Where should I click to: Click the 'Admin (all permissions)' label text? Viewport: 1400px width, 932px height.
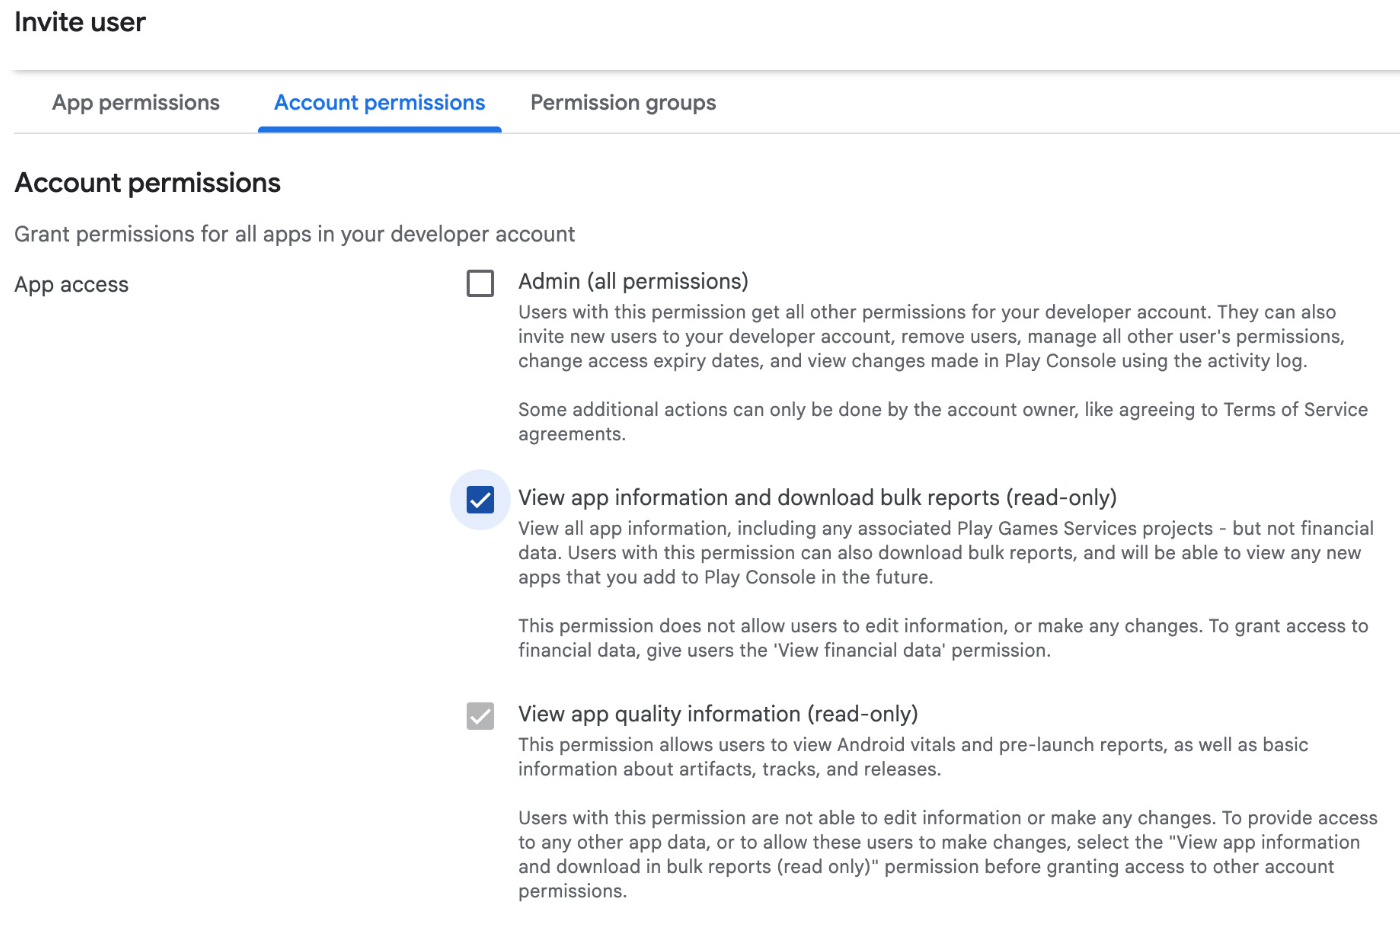pyautogui.click(x=632, y=282)
